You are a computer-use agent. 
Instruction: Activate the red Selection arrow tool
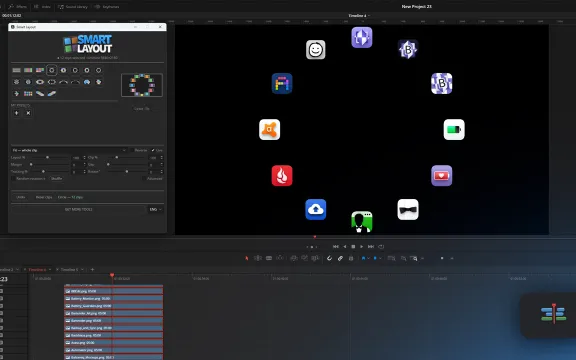click(246, 258)
